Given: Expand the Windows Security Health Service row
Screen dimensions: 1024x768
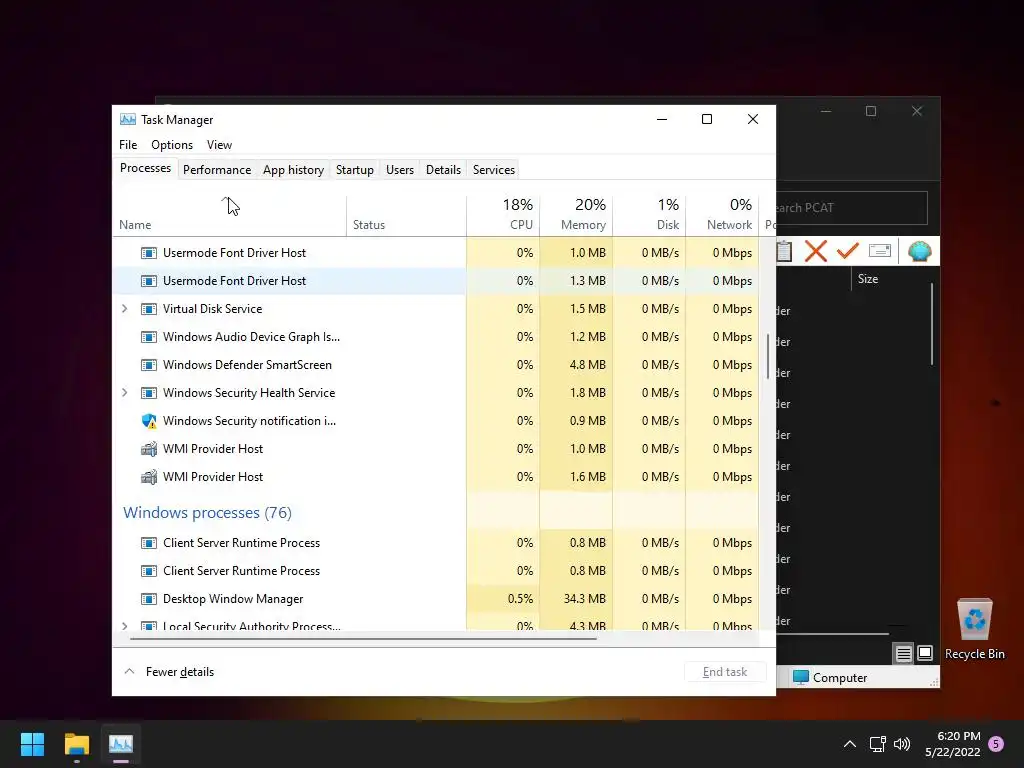Looking at the screenshot, I should click(x=125, y=392).
